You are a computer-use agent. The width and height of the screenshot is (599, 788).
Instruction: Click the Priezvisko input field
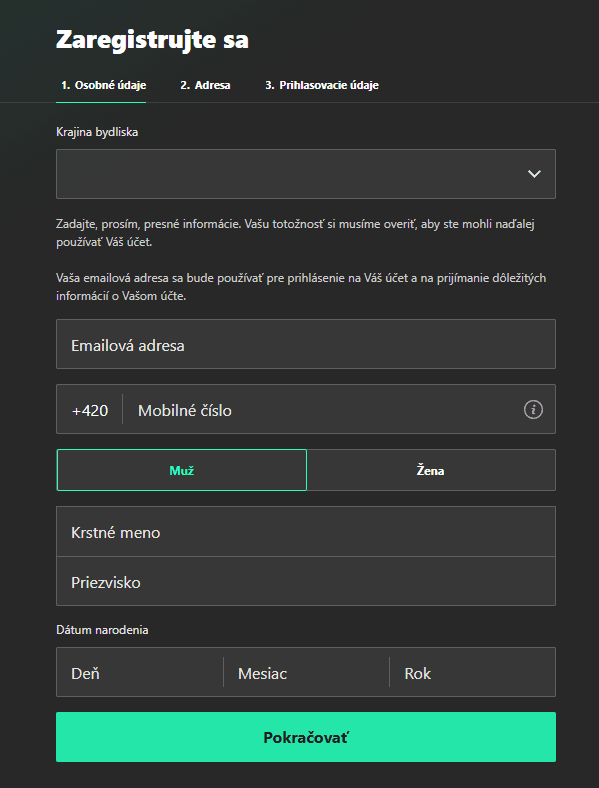point(306,581)
